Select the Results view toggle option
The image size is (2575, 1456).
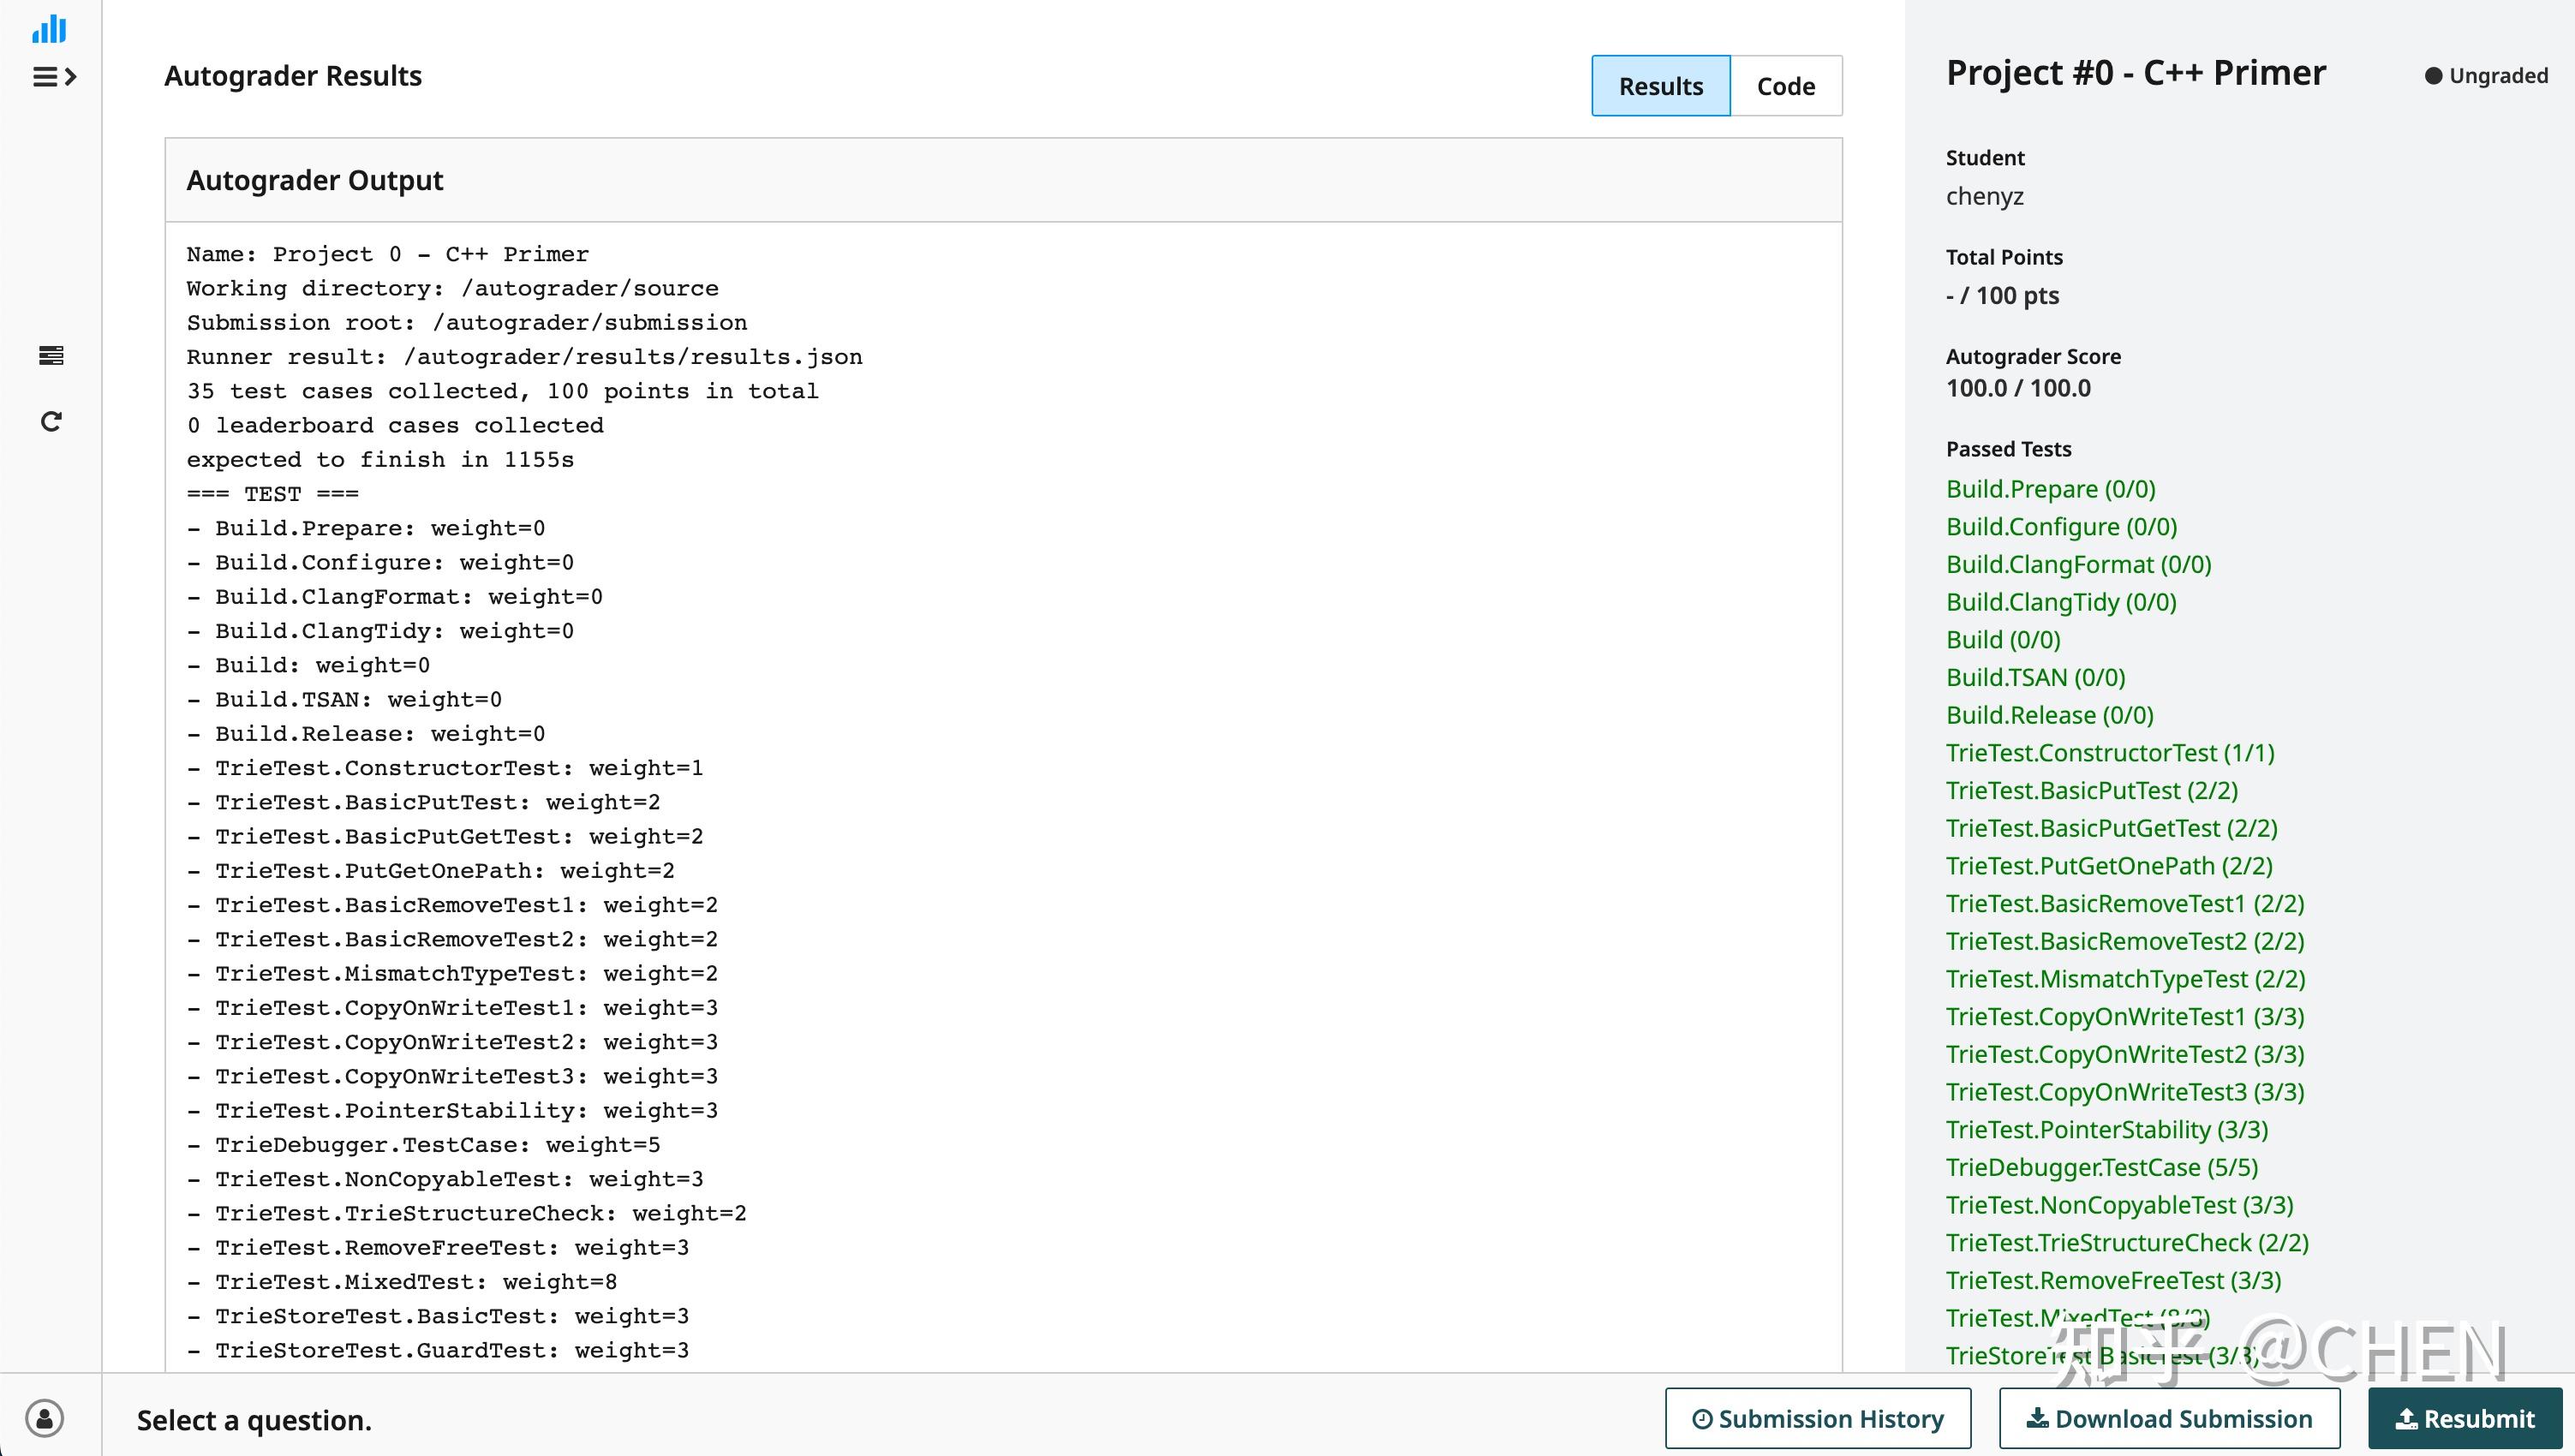pyautogui.click(x=1660, y=86)
